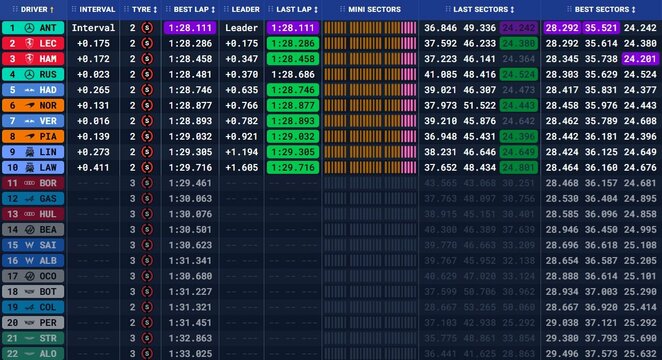
Task: Click ANT's purple 1:28.111 best lap
Action: pos(190,28)
